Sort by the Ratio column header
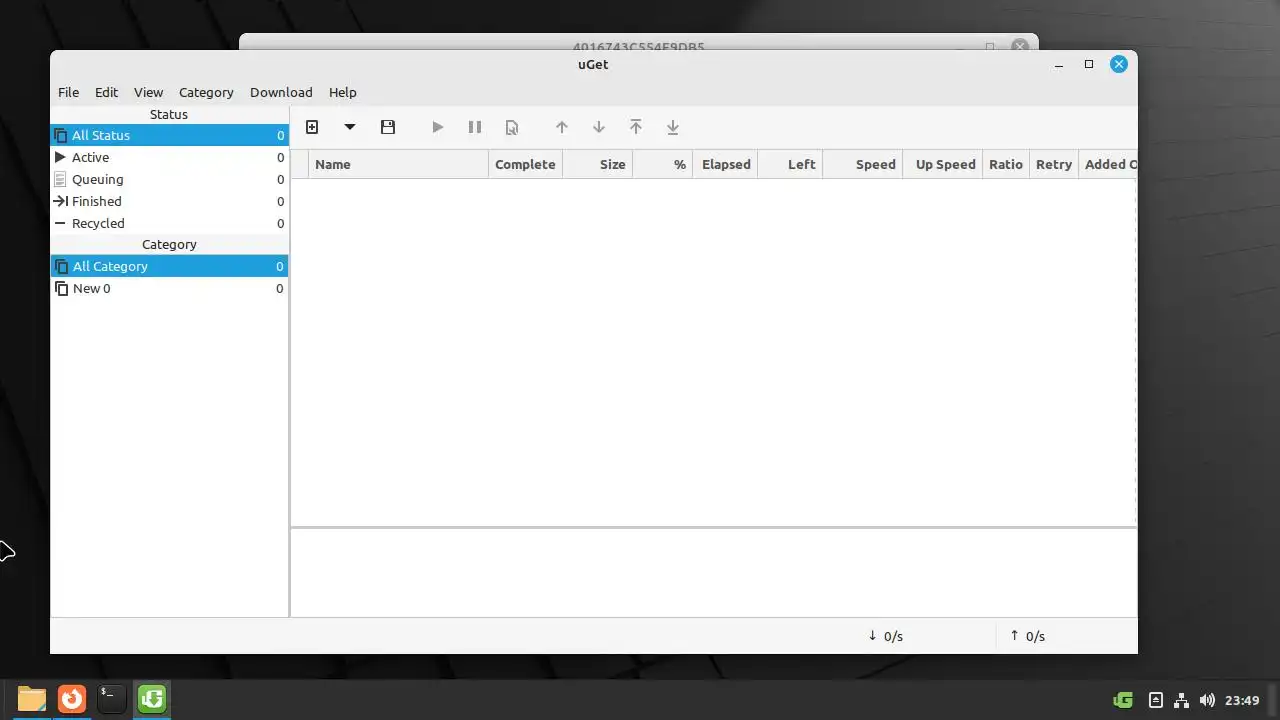This screenshot has height=720, width=1280. (1006, 164)
